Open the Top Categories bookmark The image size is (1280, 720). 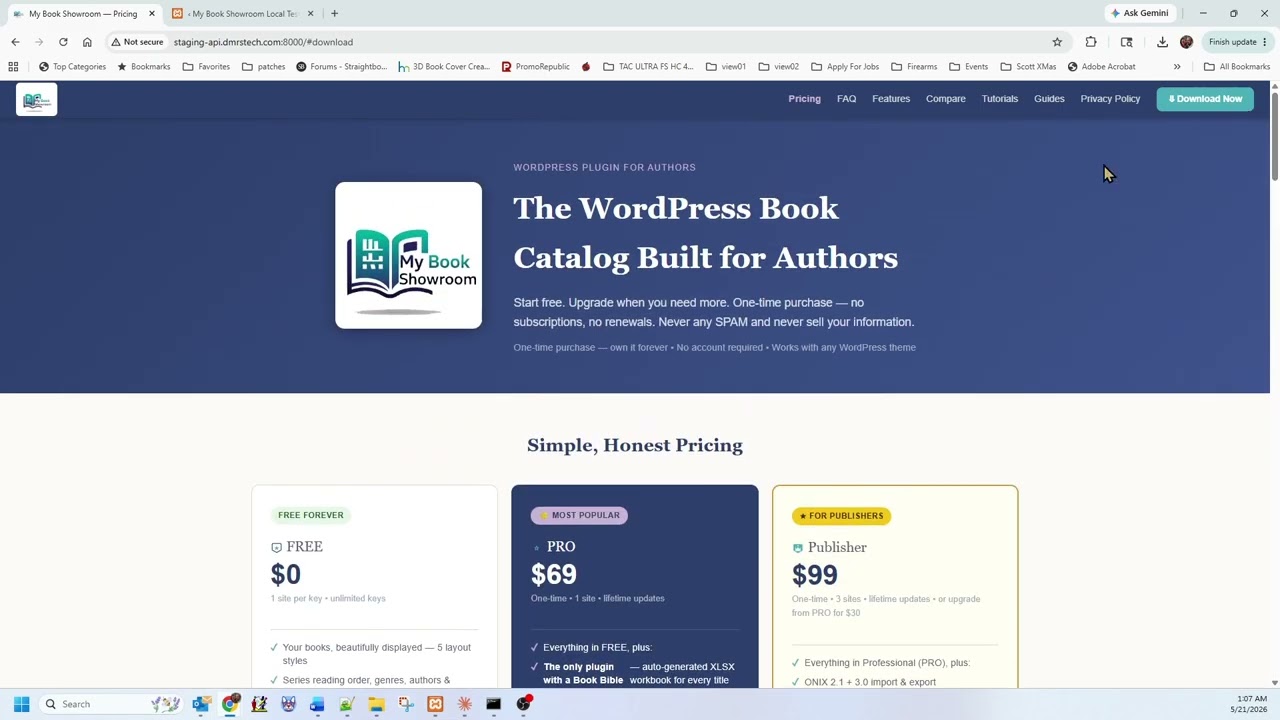pos(72,67)
